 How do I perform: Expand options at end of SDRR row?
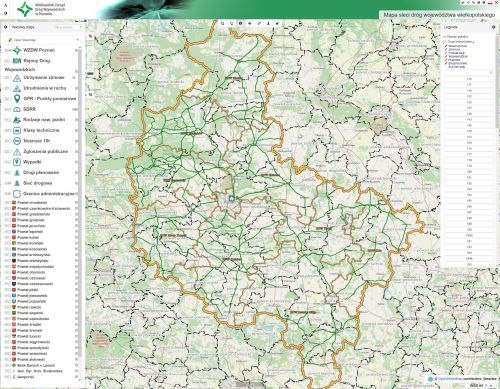coord(76,109)
